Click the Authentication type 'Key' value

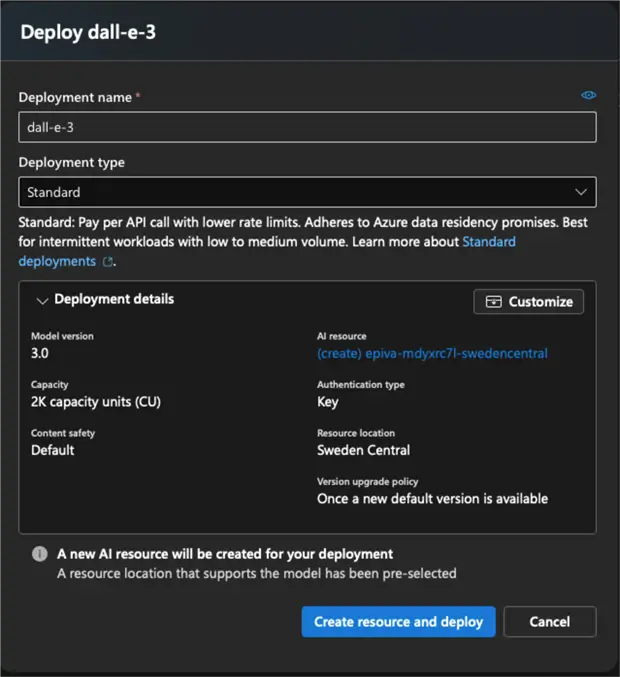328,402
